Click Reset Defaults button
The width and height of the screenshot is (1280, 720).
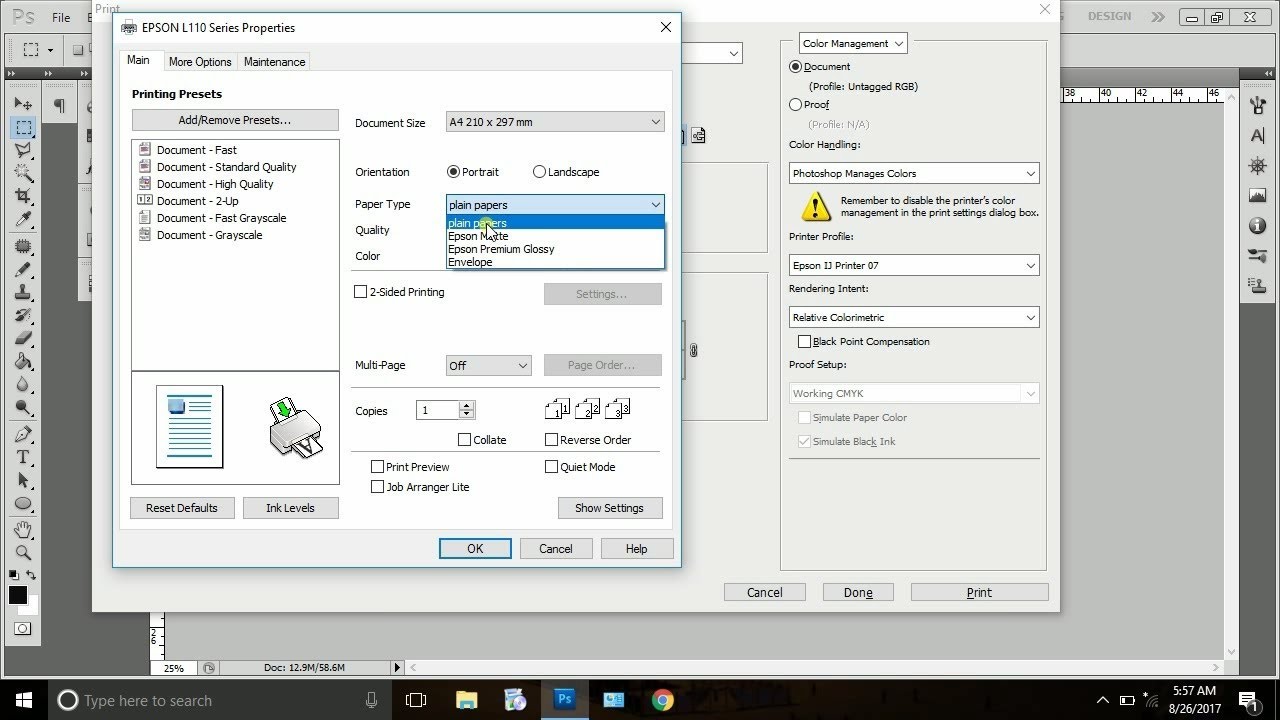pos(182,508)
